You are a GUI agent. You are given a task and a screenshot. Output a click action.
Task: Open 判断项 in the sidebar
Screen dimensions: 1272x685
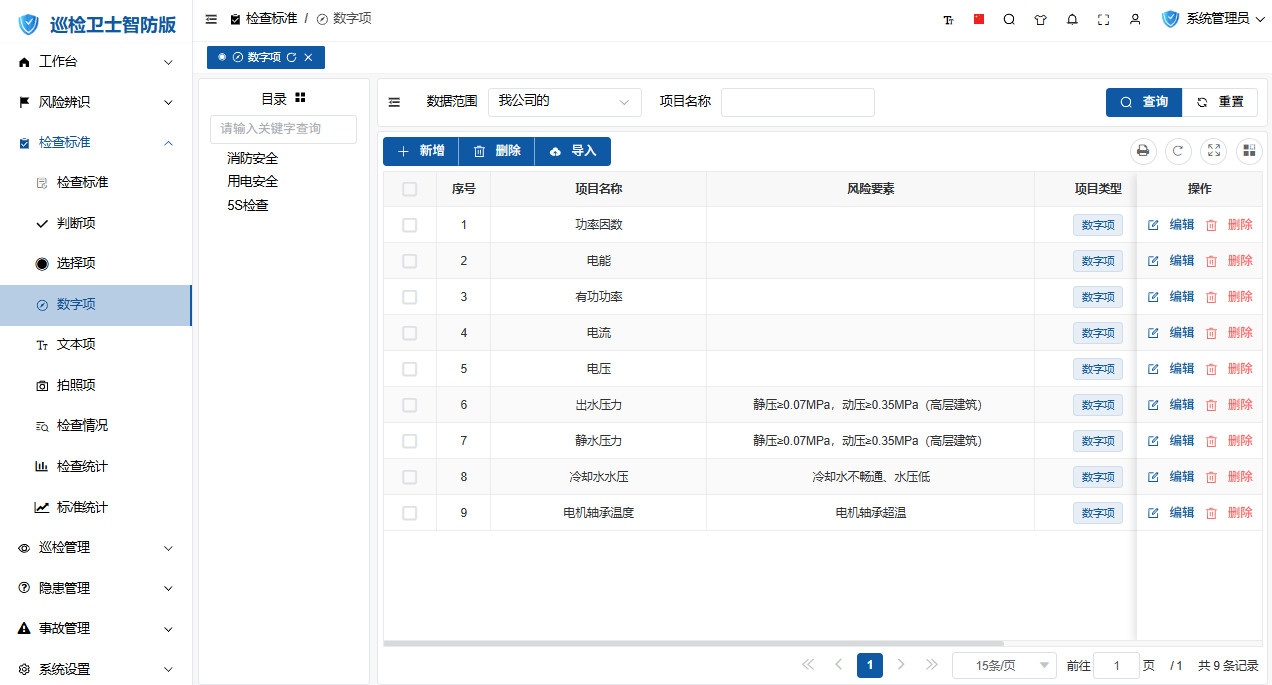[x=96, y=224]
